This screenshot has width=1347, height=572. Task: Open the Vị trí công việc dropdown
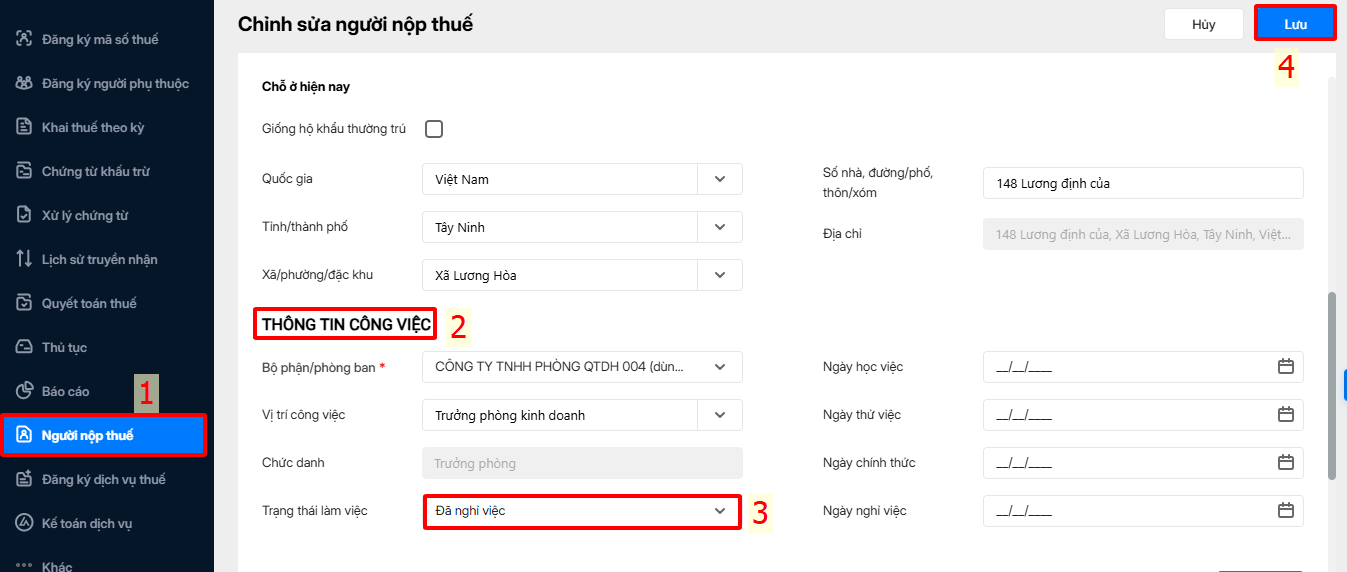pyautogui.click(x=720, y=415)
